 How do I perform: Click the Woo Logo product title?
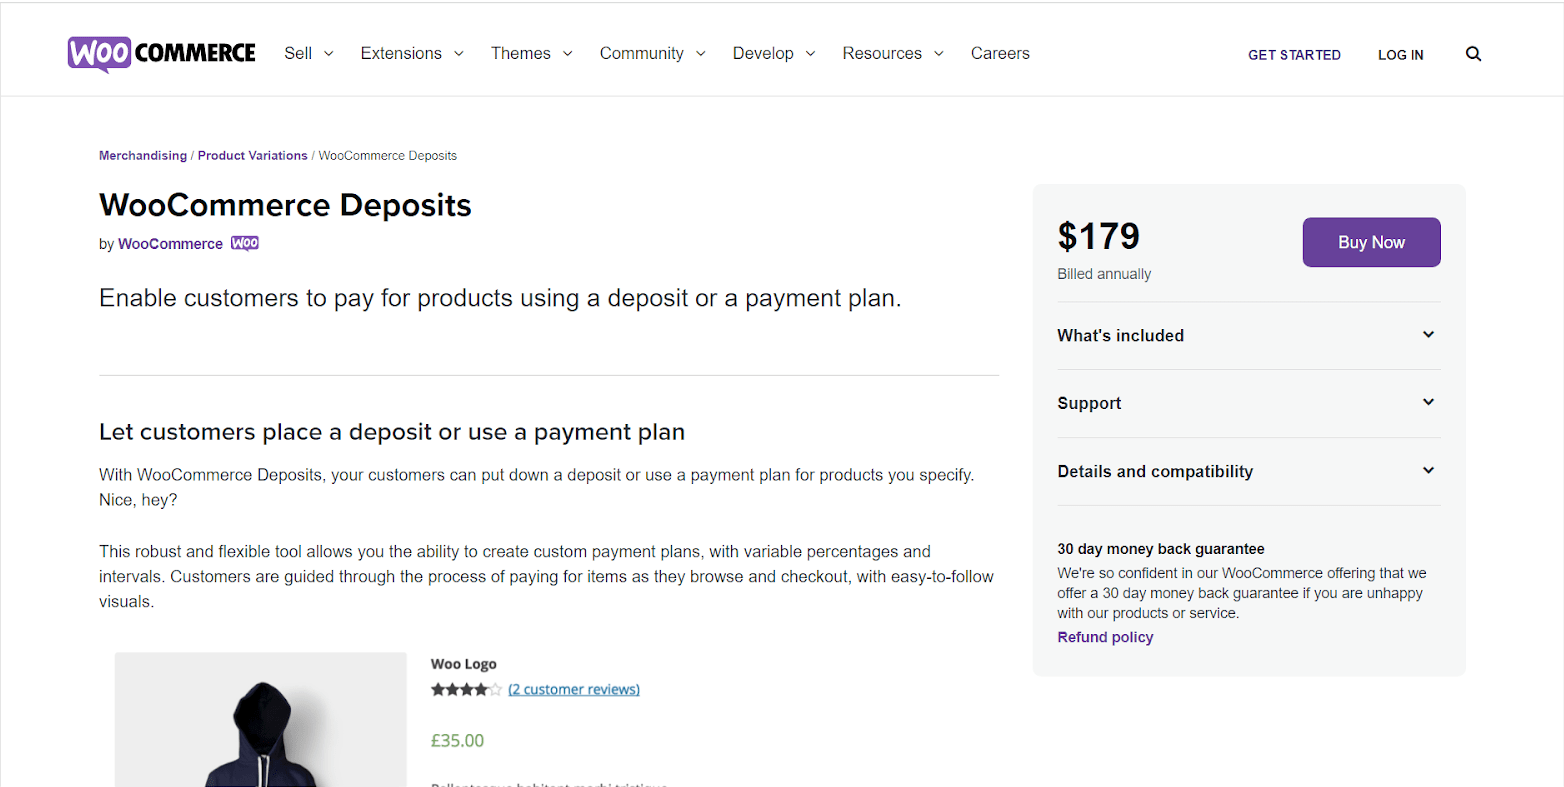pyautogui.click(x=463, y=664)
